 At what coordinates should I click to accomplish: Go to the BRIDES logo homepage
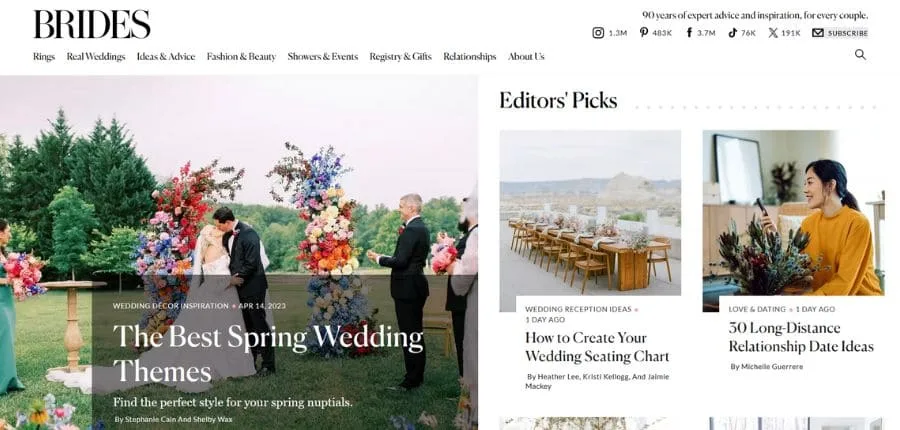click(x=92, y=24)
